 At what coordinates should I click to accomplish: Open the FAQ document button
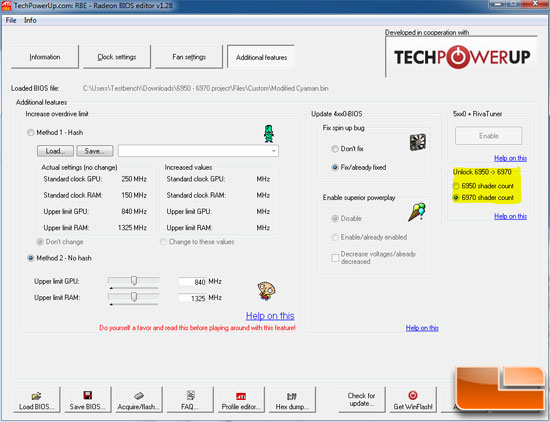(190, 400)
